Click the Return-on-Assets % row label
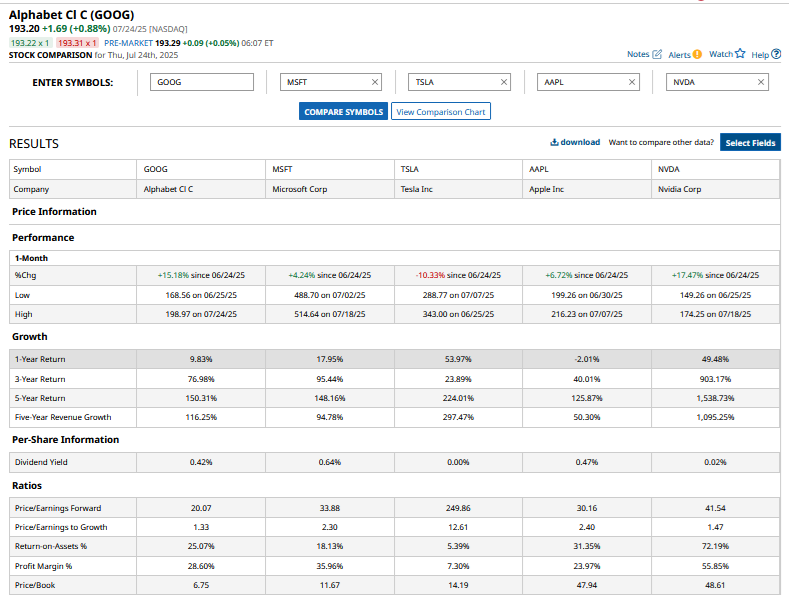Image resolution: width=789 pixels, height=600 pixels. pos(51,546)
